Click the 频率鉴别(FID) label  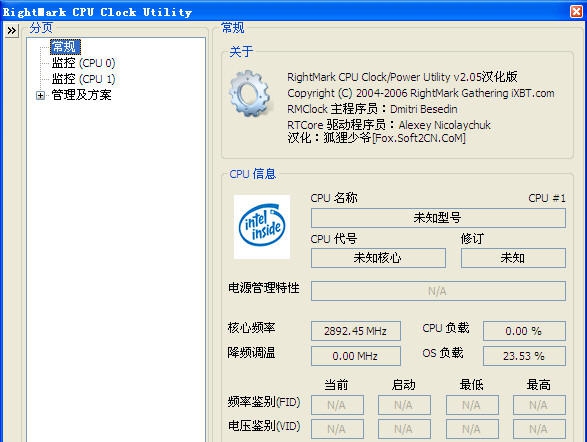[264, 402]
